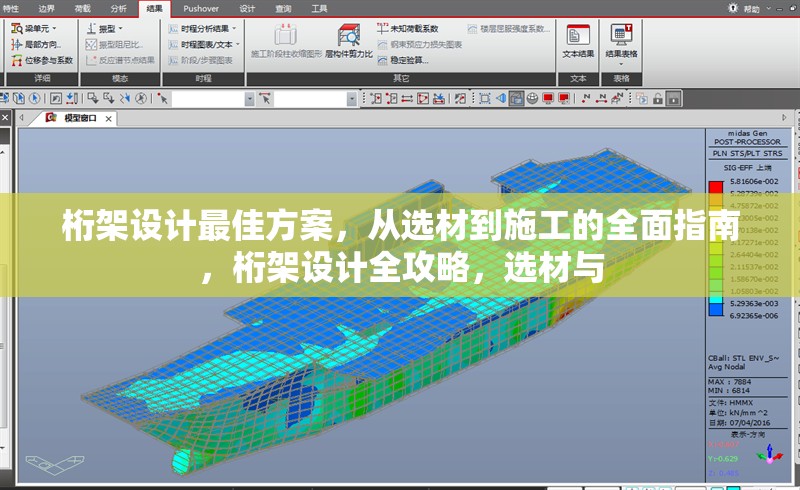Click the 时程图表/文本 icon

click(173, 44)
